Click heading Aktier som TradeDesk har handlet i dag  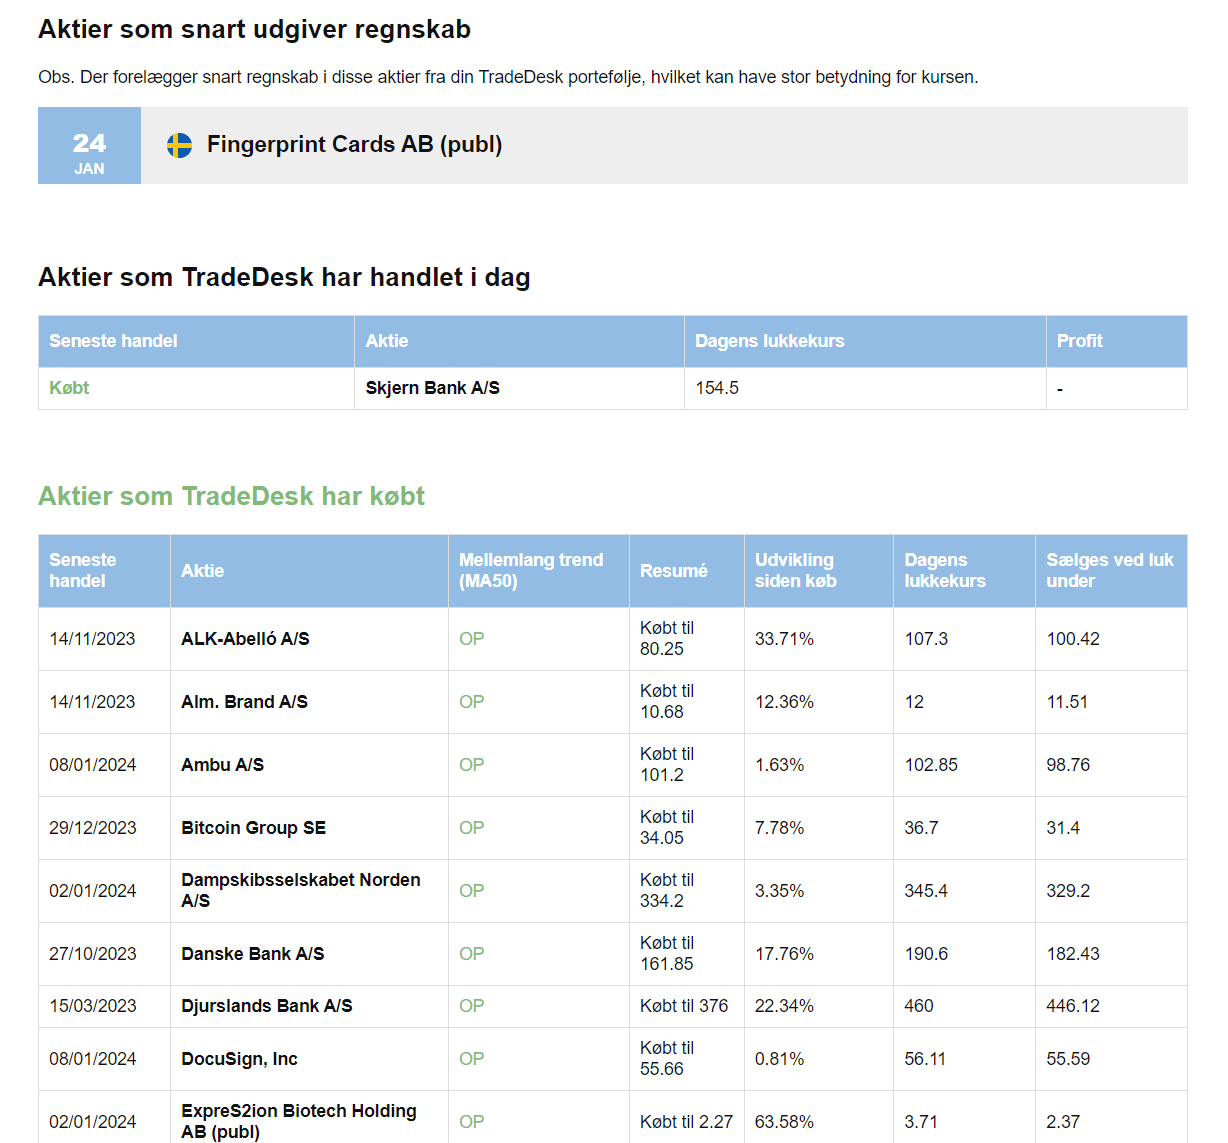click(284, 277)
